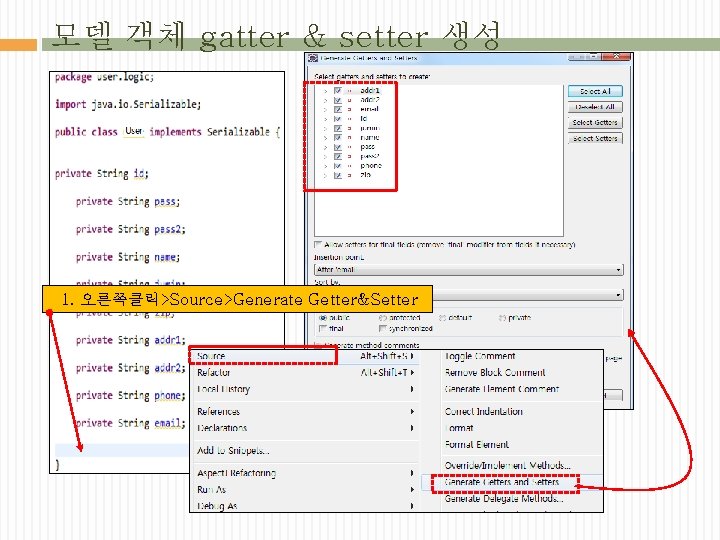The width and height of the screenshot is (720, 540).
Task: Click the 'package user.logic;' code line
Action: click(x=105, y=77)
